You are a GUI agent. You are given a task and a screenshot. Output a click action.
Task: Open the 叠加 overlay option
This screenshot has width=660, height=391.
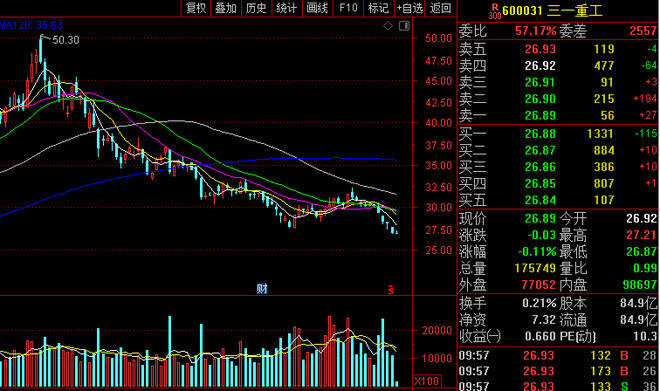(x=226, y=8)
